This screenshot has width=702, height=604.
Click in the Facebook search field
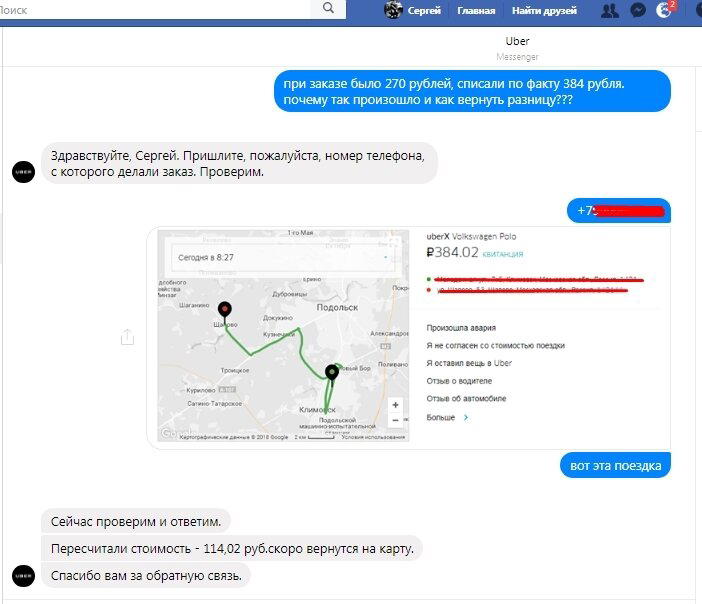pos(154,9)
